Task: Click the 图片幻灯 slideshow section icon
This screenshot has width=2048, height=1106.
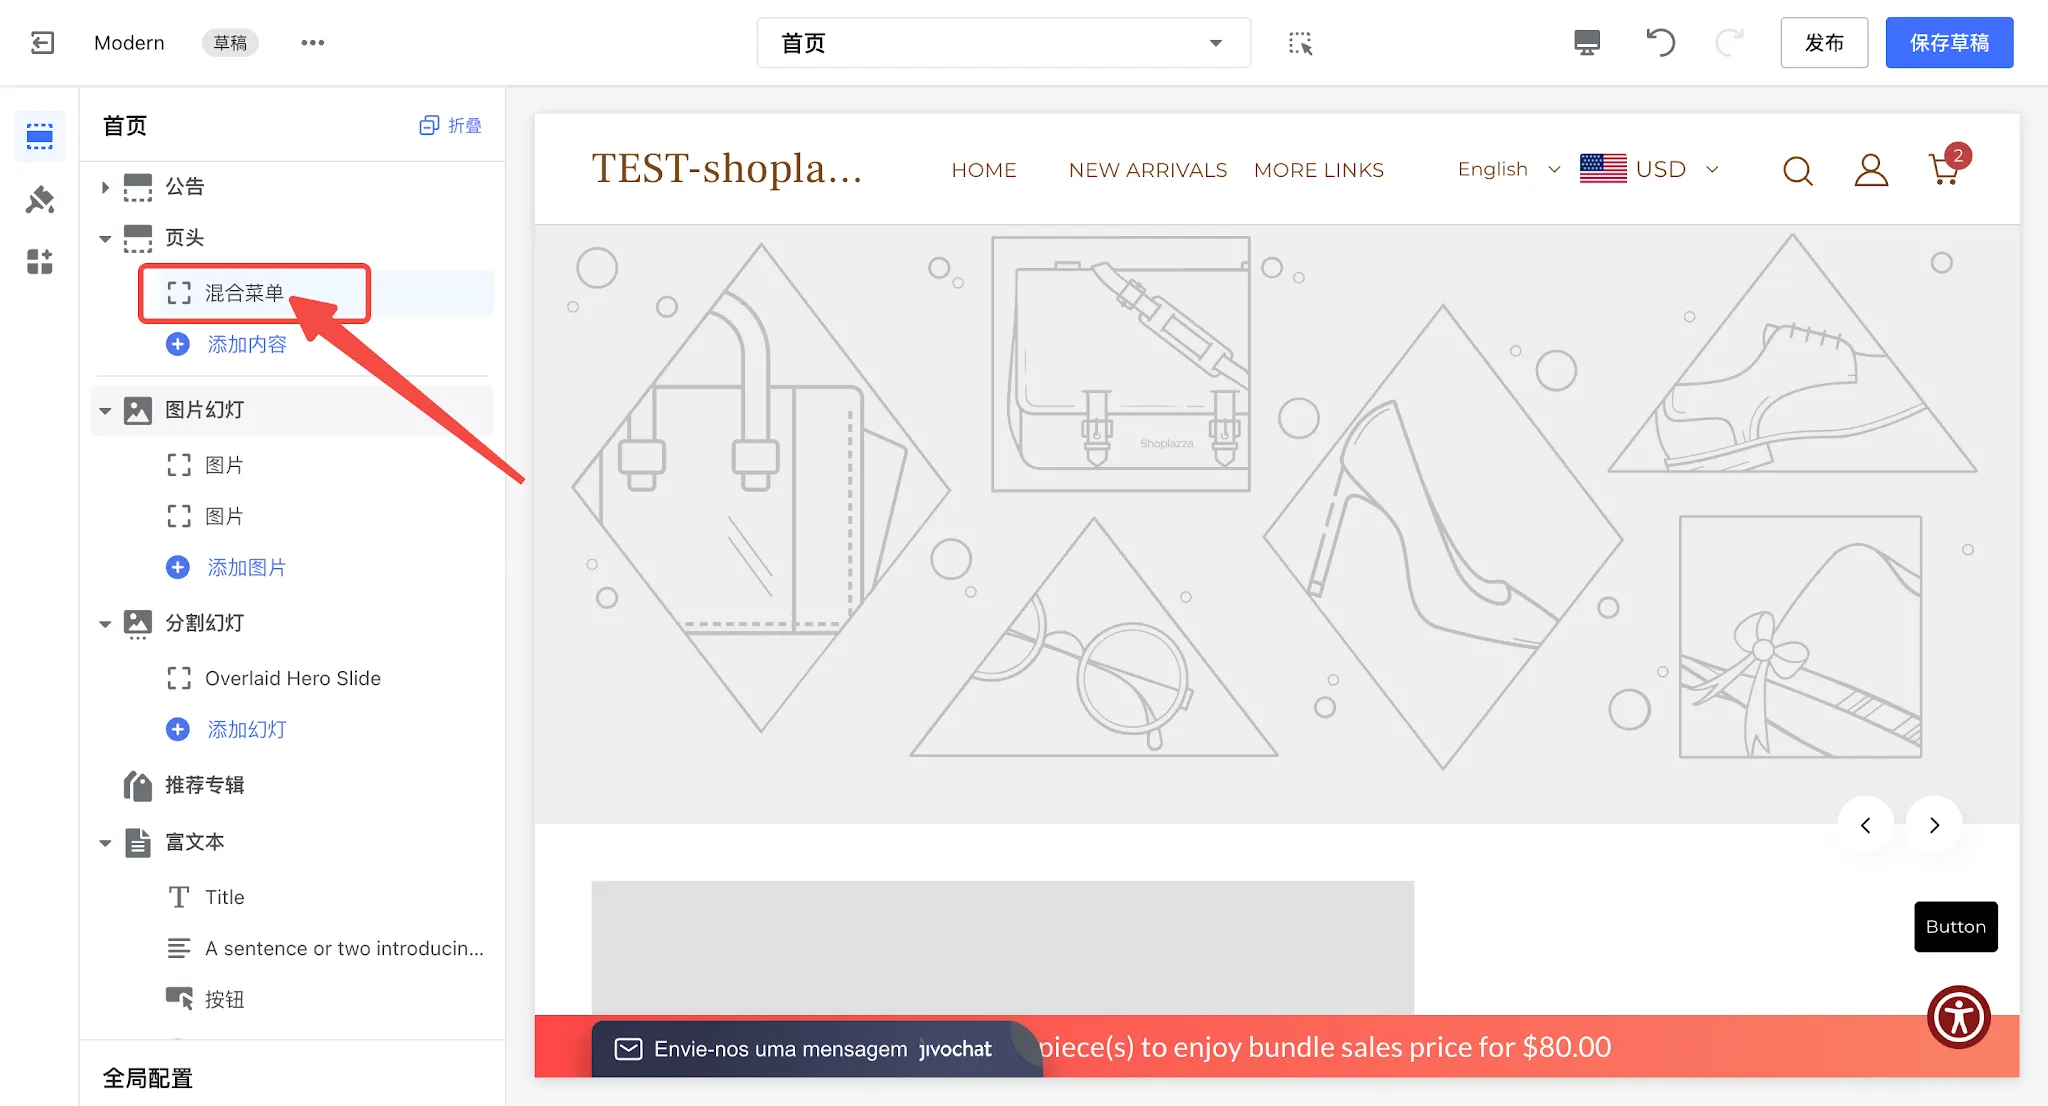Action: [138, 410]
